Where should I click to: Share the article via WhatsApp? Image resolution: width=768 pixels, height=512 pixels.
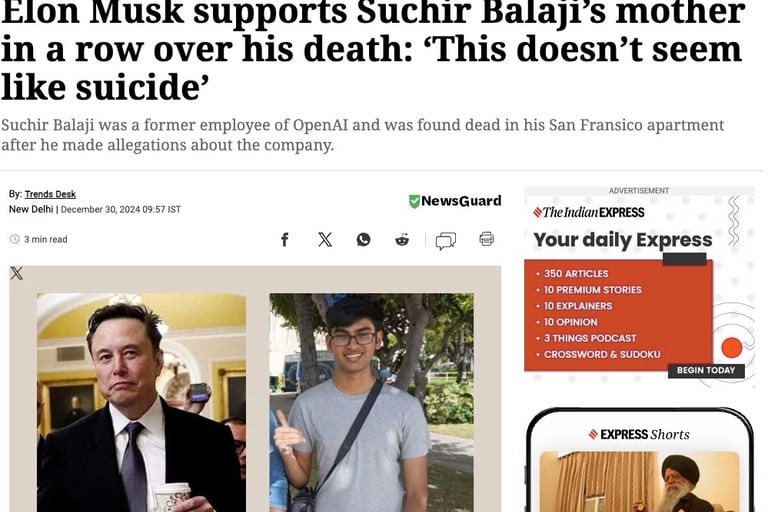pos(363,240)
